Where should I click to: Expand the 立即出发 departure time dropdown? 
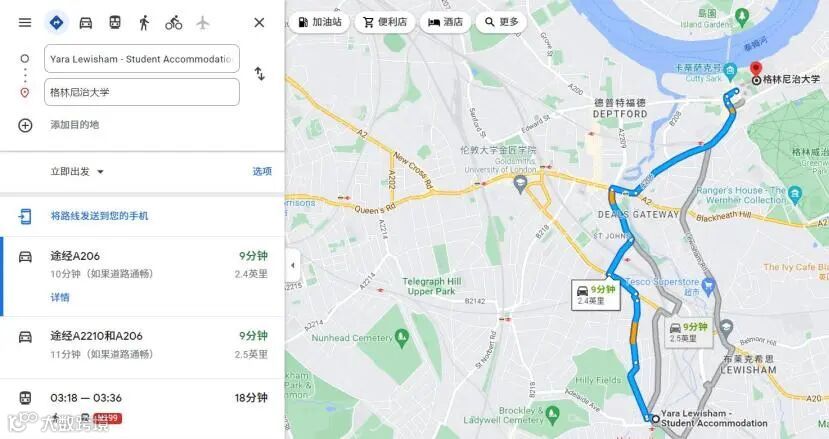(x=77, y=171)
